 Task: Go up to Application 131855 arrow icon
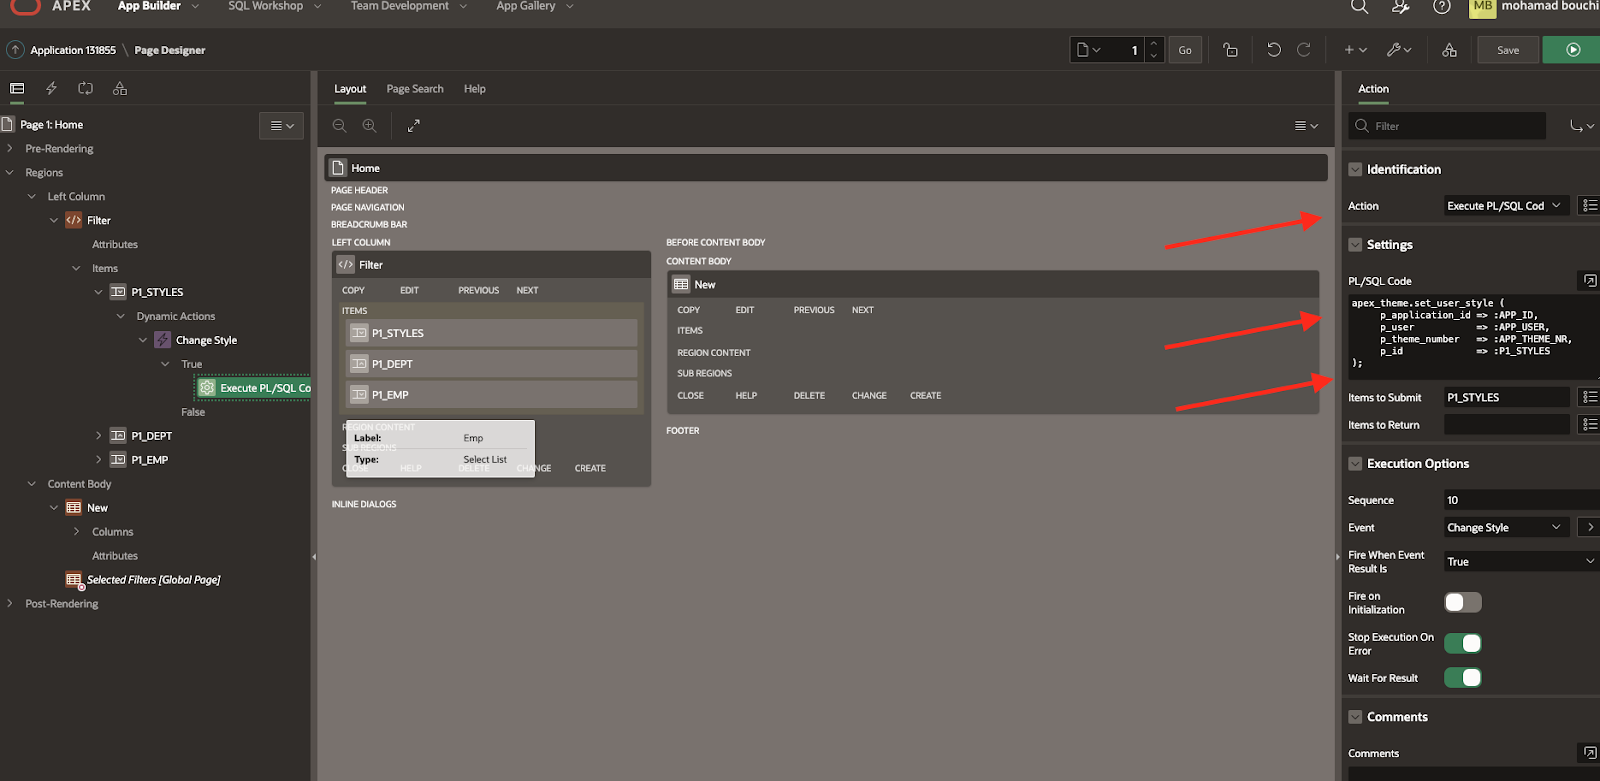pos(15,50)
